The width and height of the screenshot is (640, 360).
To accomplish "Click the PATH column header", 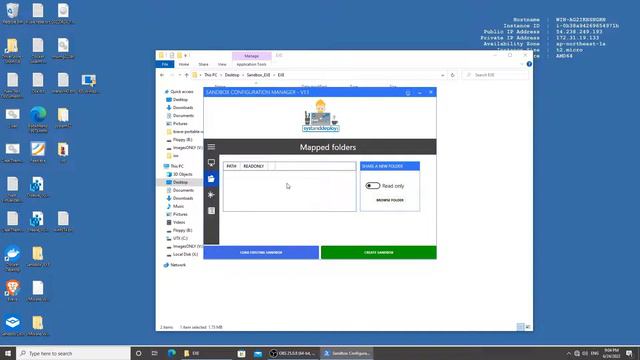I will (231, 166).
